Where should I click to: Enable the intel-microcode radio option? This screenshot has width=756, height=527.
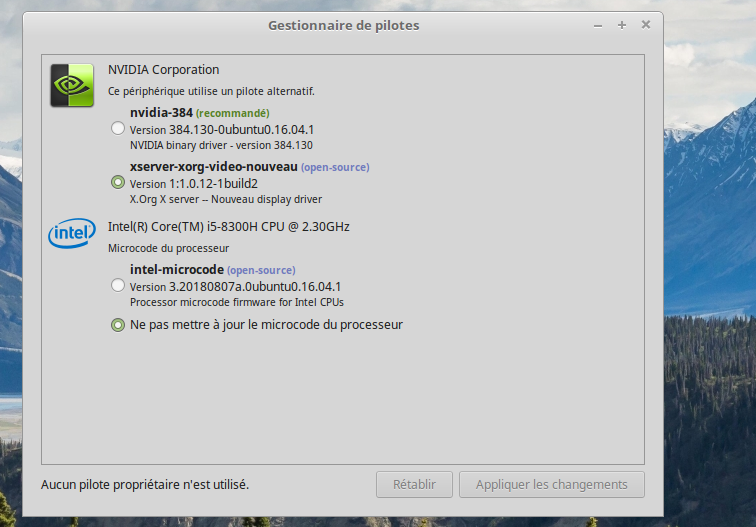[118, 286]
